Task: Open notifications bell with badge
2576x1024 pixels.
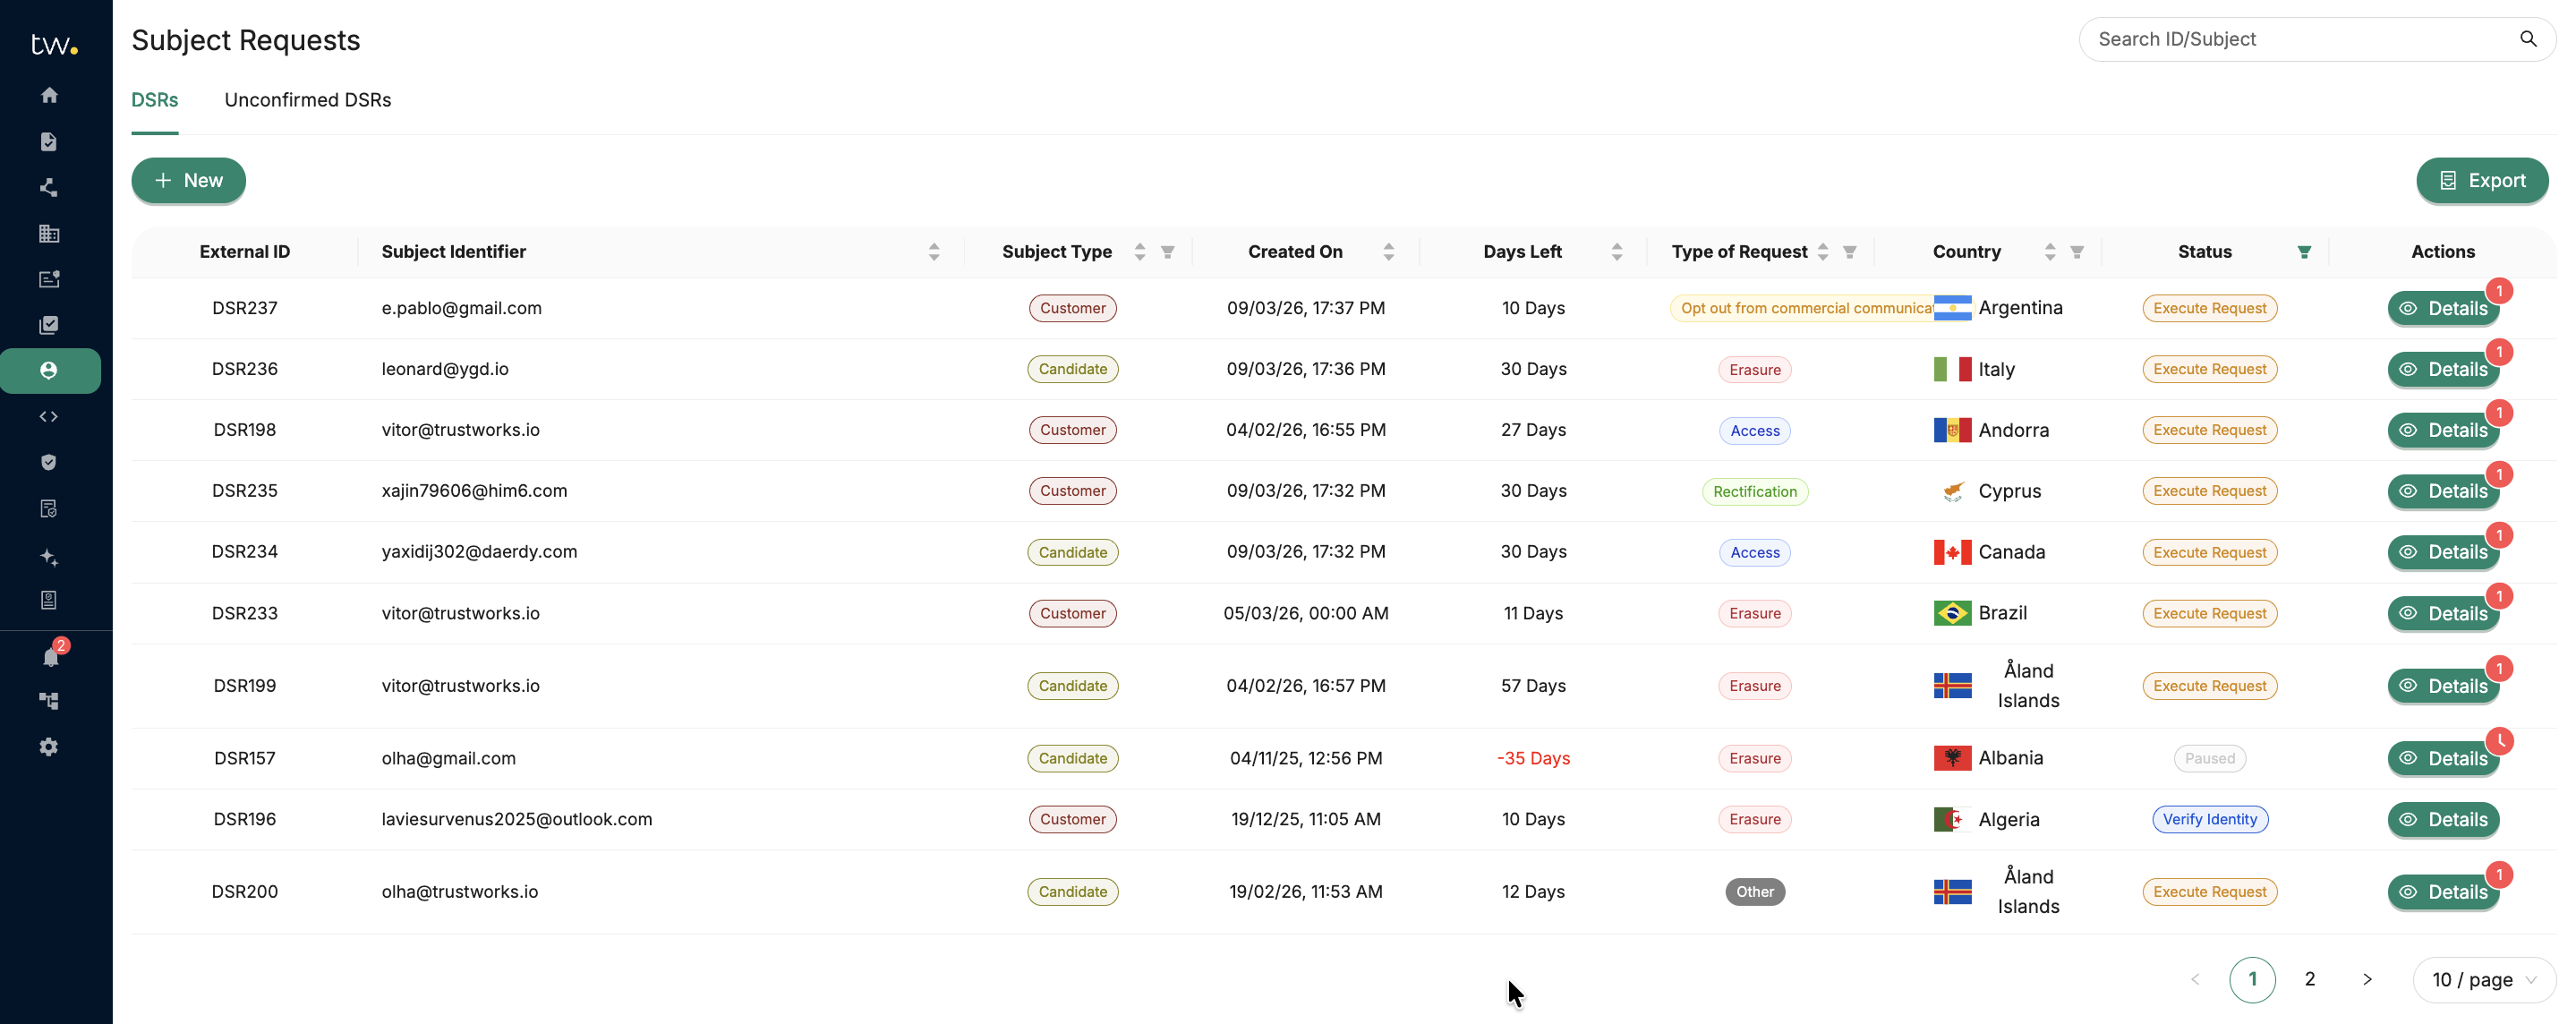Action: (x=51, y=656)
